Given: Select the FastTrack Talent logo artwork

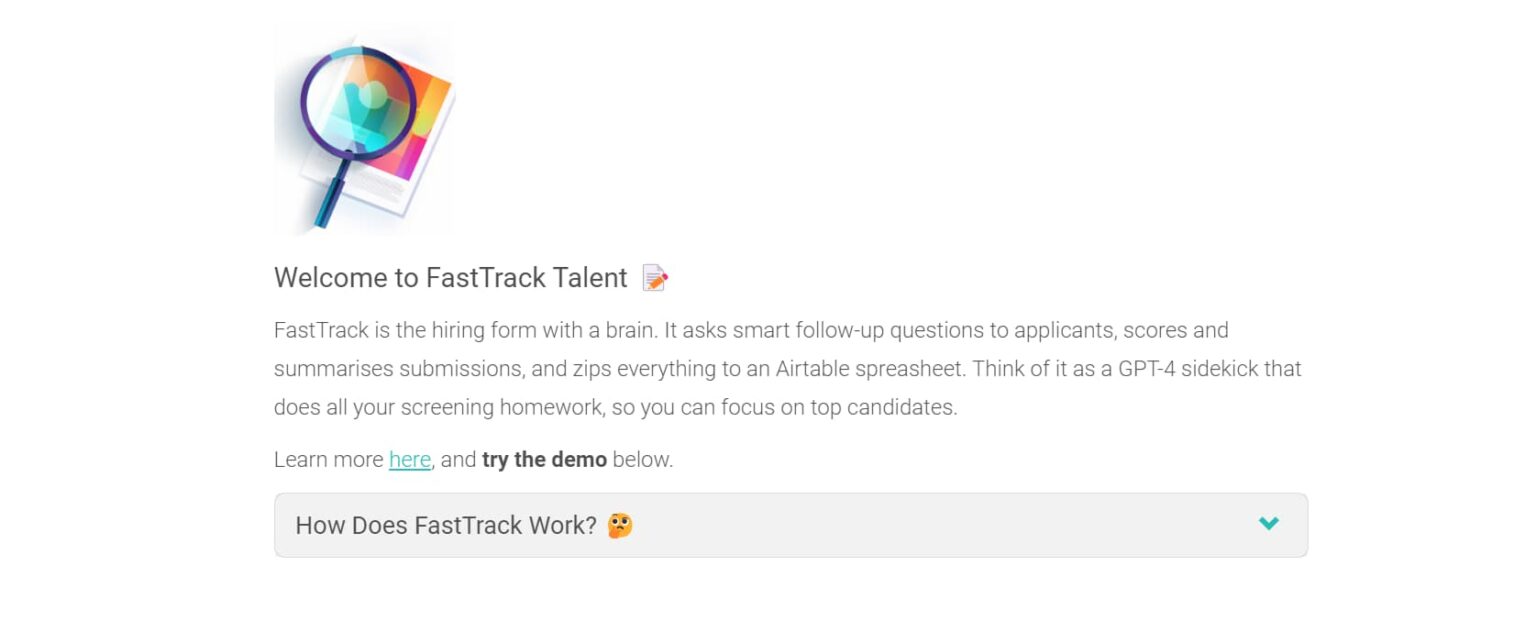Looking at the screenshot, I should (x=363, y=128).
